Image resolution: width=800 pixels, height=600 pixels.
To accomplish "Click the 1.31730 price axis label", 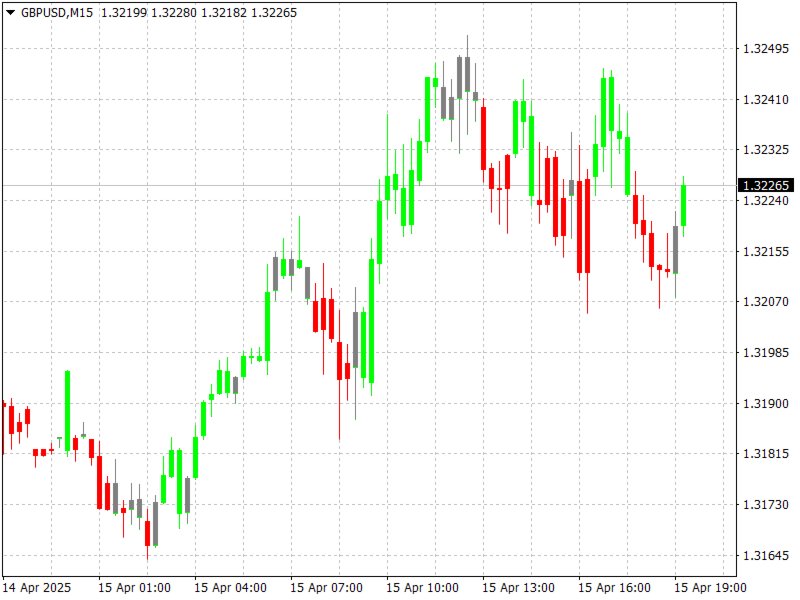I will [x=765, y=505].
